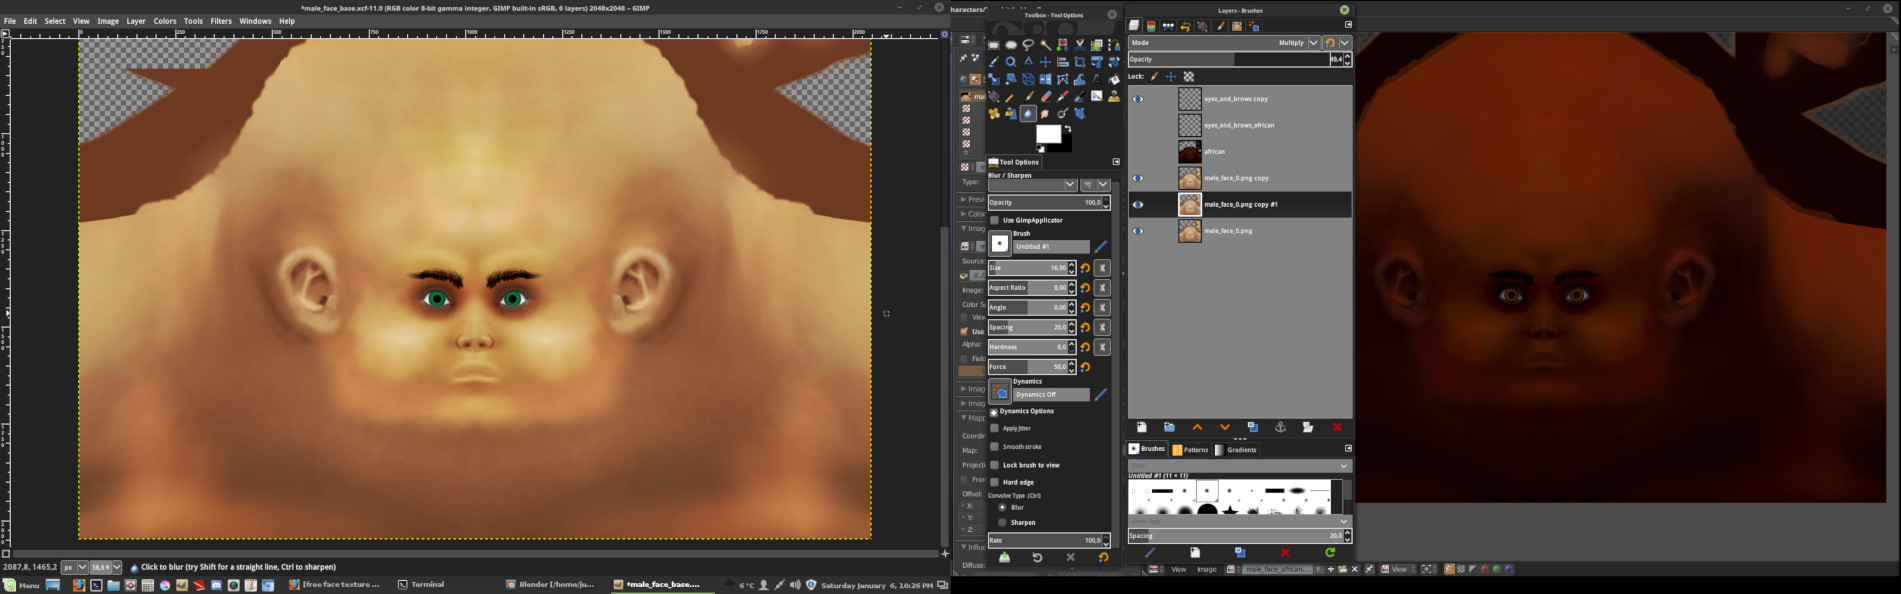
Task: Click the Dynamics Off name field
Action: 1051,394
